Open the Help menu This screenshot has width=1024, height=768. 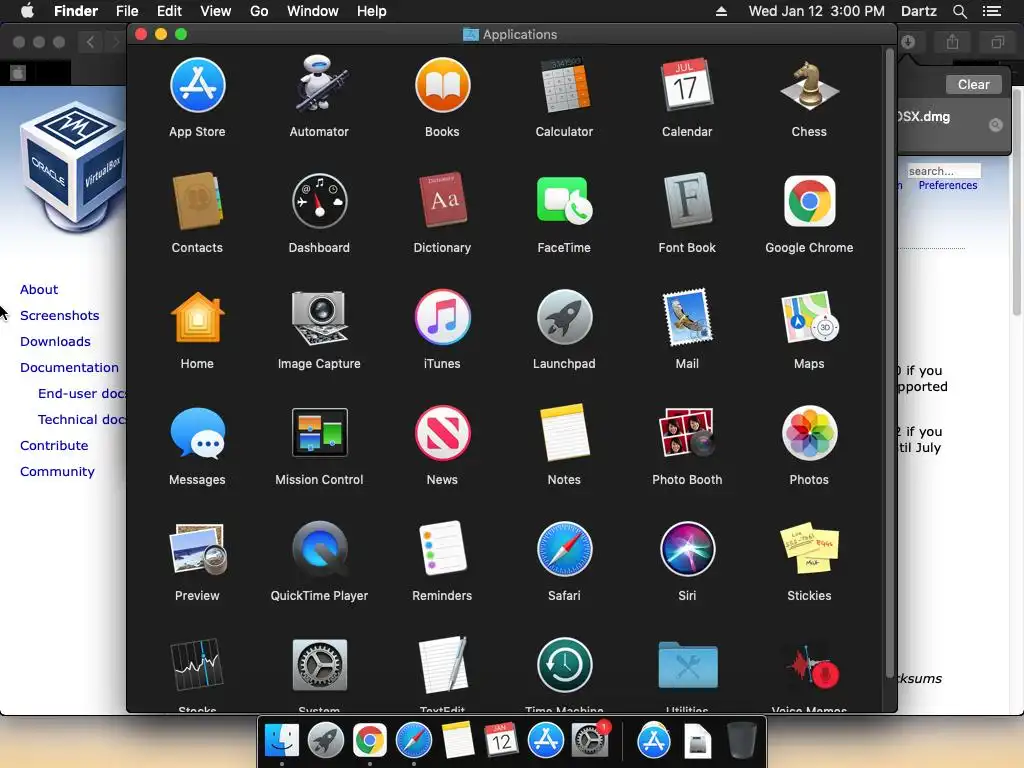372,11
